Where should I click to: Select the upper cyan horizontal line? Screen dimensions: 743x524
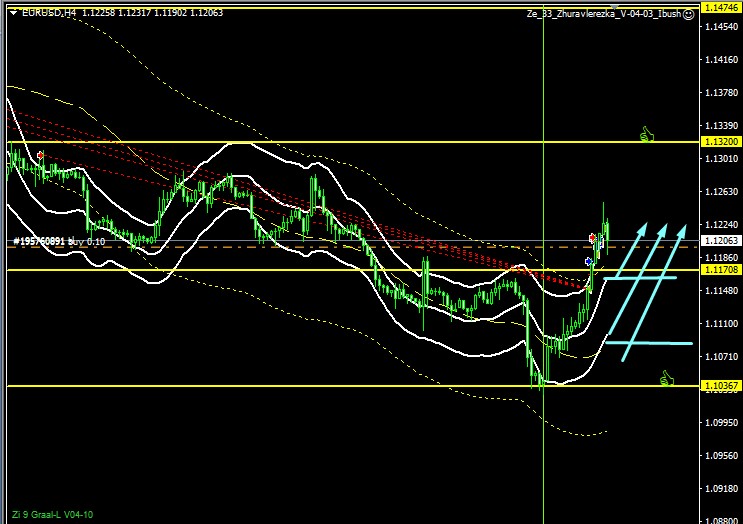point(640,277)
